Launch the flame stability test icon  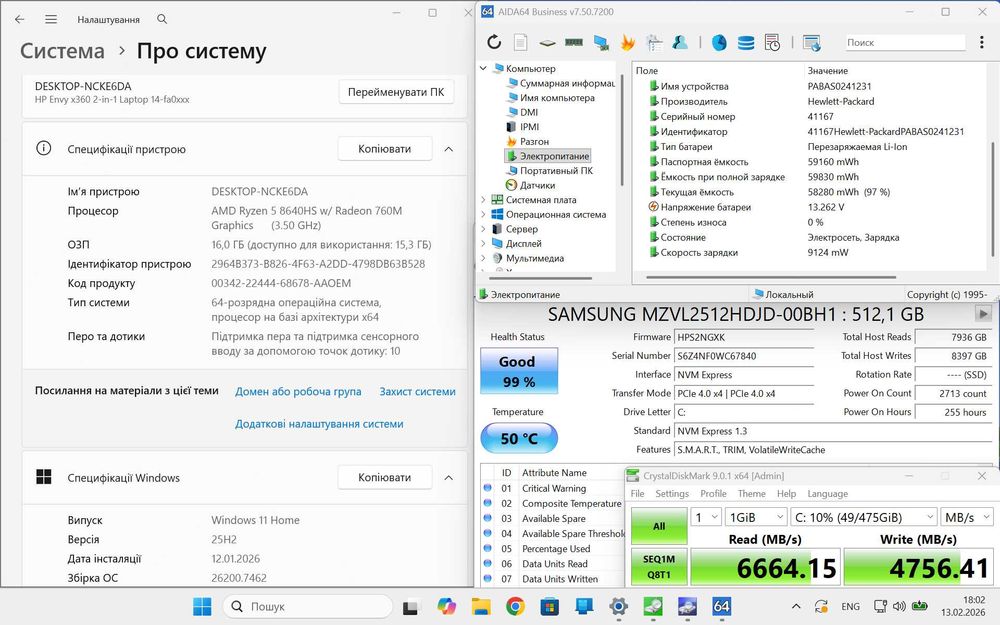628,43
